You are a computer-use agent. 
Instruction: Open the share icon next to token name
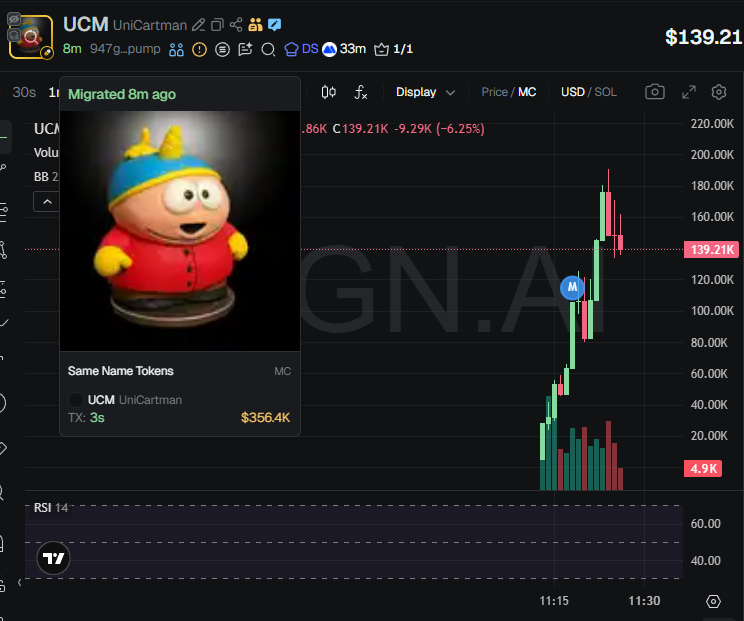236,25
